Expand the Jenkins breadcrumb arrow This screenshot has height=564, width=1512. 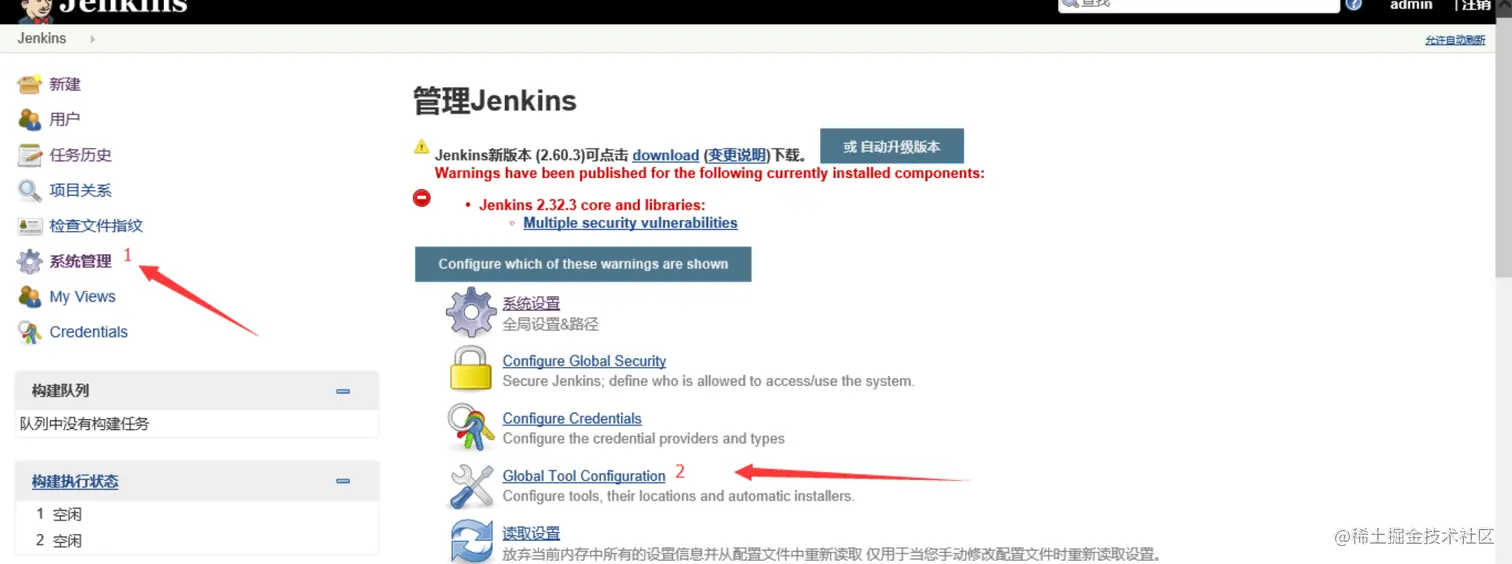pos(92,39)
